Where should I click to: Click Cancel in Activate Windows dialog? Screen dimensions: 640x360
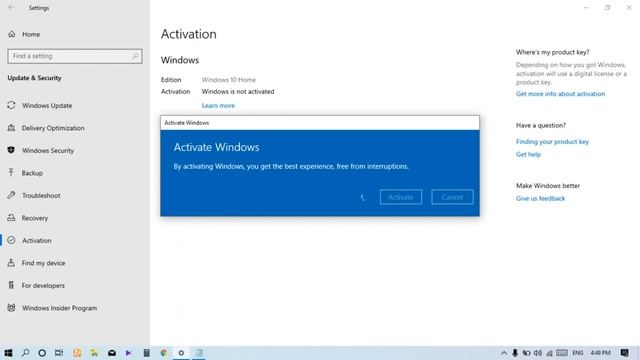[x=452, y=197]
